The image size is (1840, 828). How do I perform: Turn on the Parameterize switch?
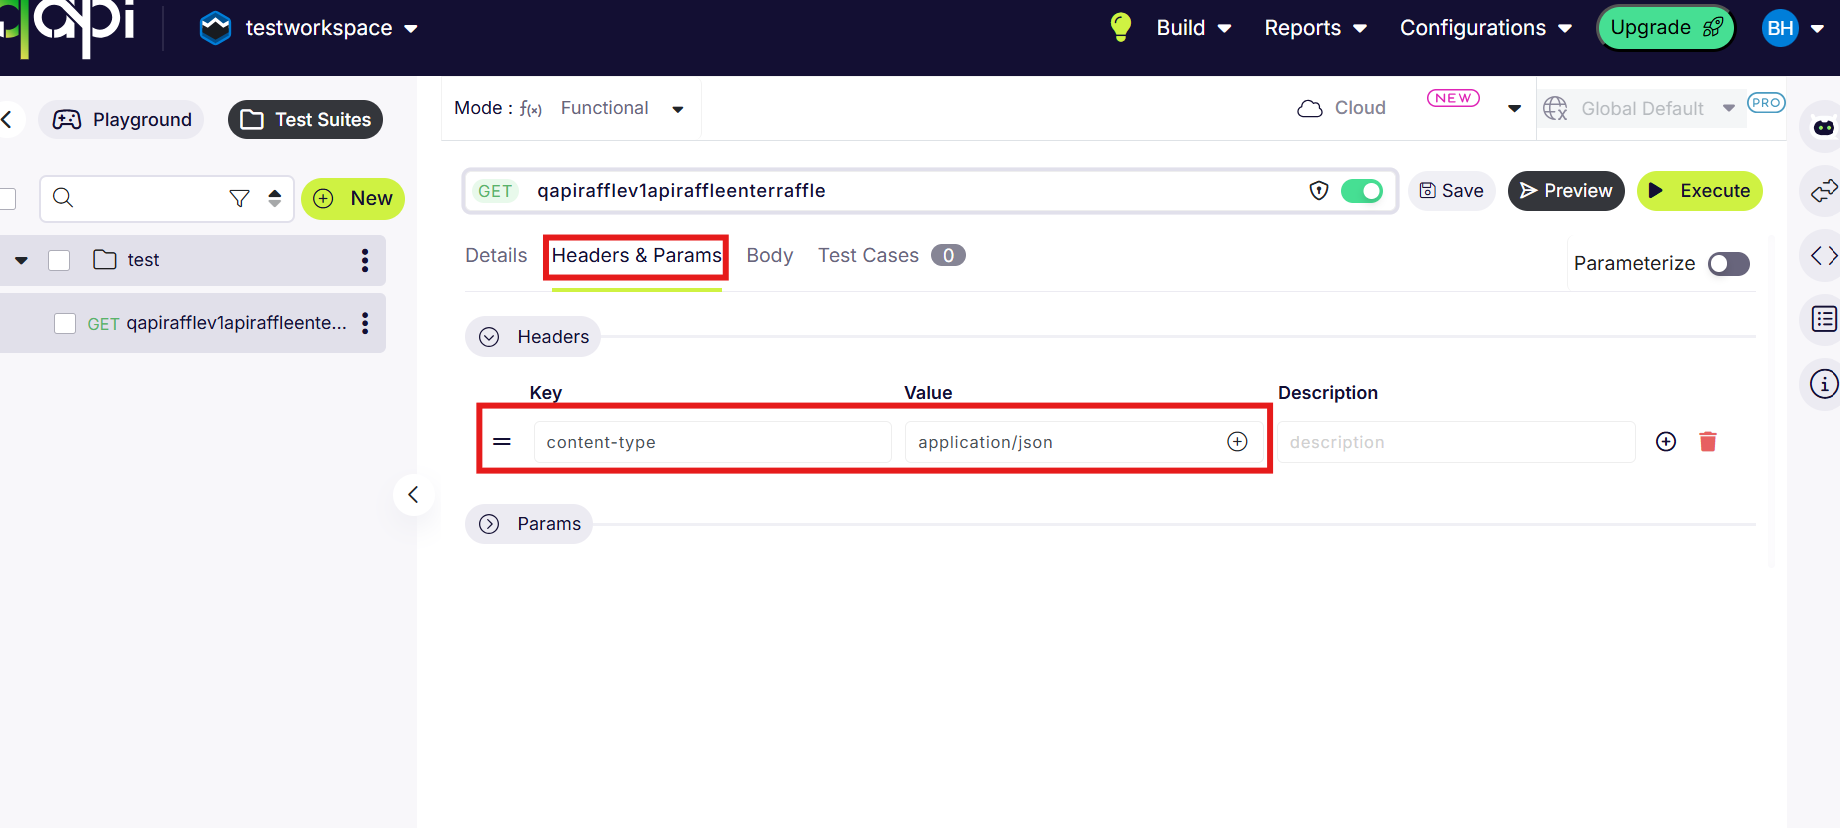[x=1729, y=264]
